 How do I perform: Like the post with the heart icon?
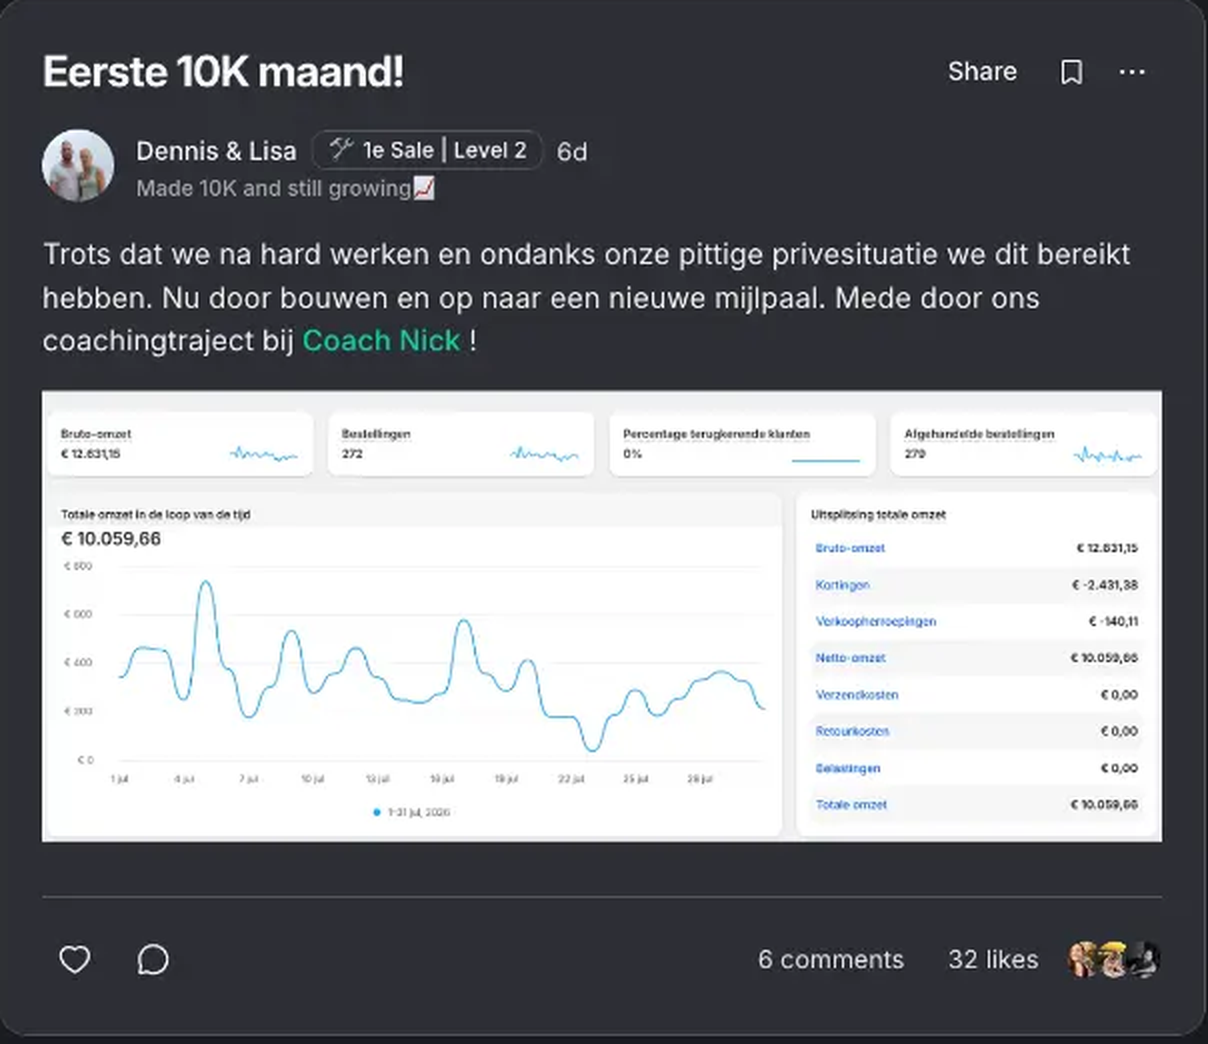[x=75, y=959]
